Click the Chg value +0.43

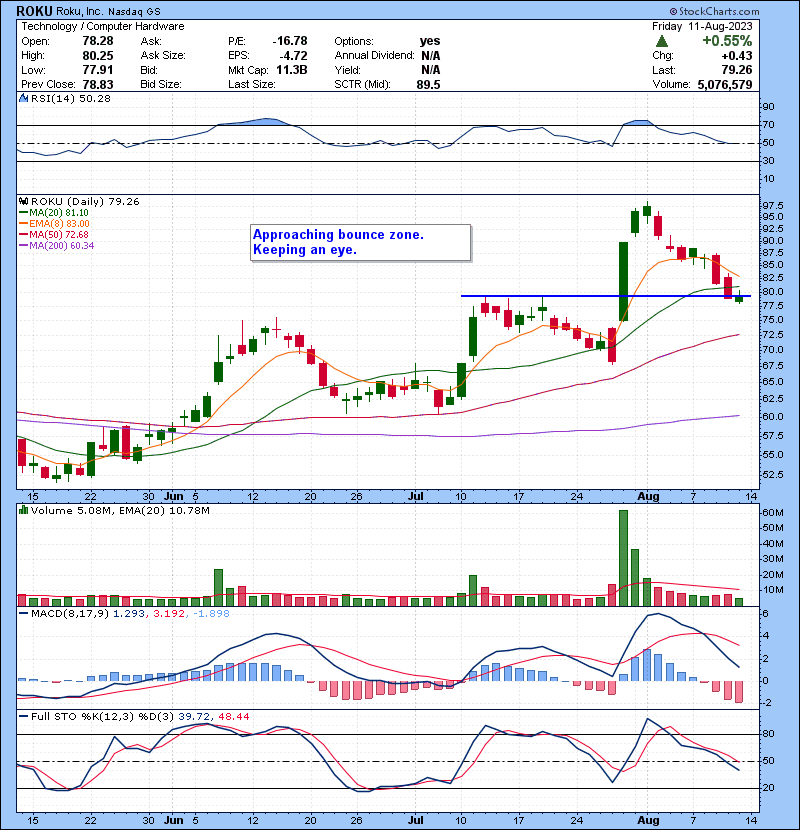pos(736,56)
